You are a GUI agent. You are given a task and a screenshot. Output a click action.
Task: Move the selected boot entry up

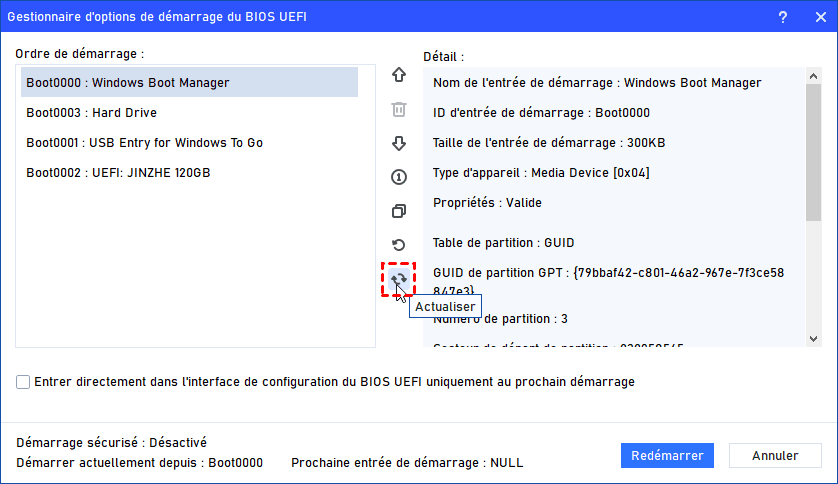[399, 75]
